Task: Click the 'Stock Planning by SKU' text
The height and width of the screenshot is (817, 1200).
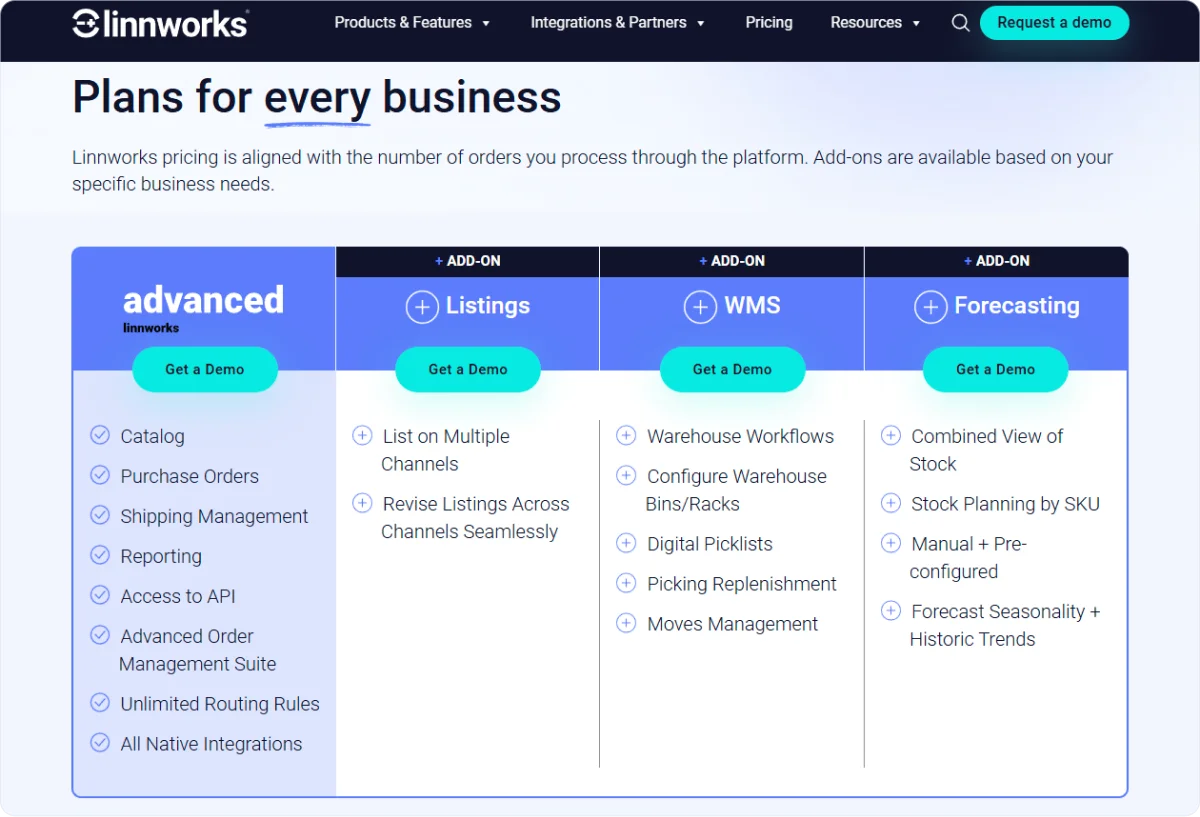Action: 1005,504
